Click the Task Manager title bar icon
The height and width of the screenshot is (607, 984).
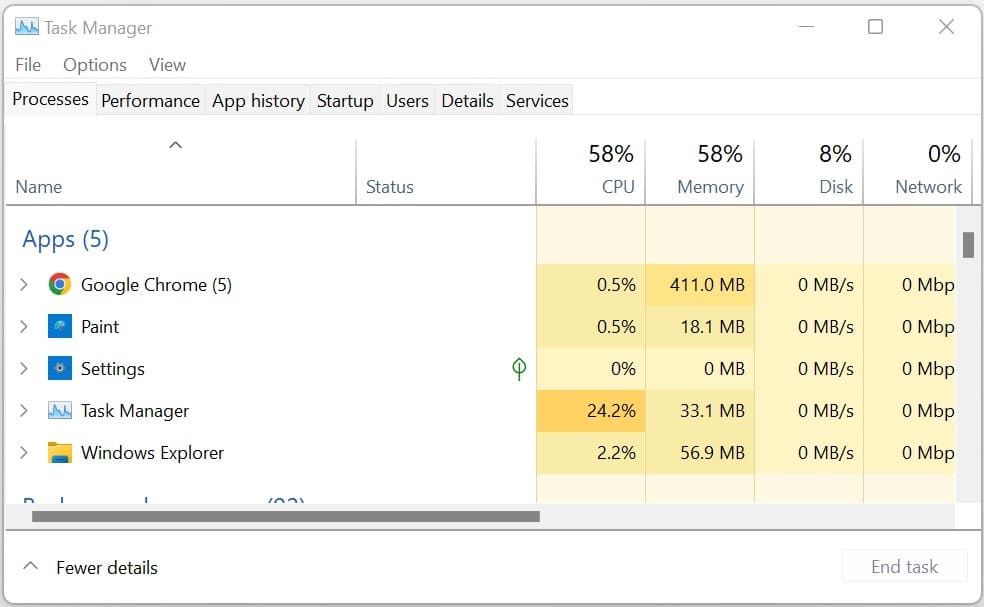pyautogui.click(x=27, y=27)
